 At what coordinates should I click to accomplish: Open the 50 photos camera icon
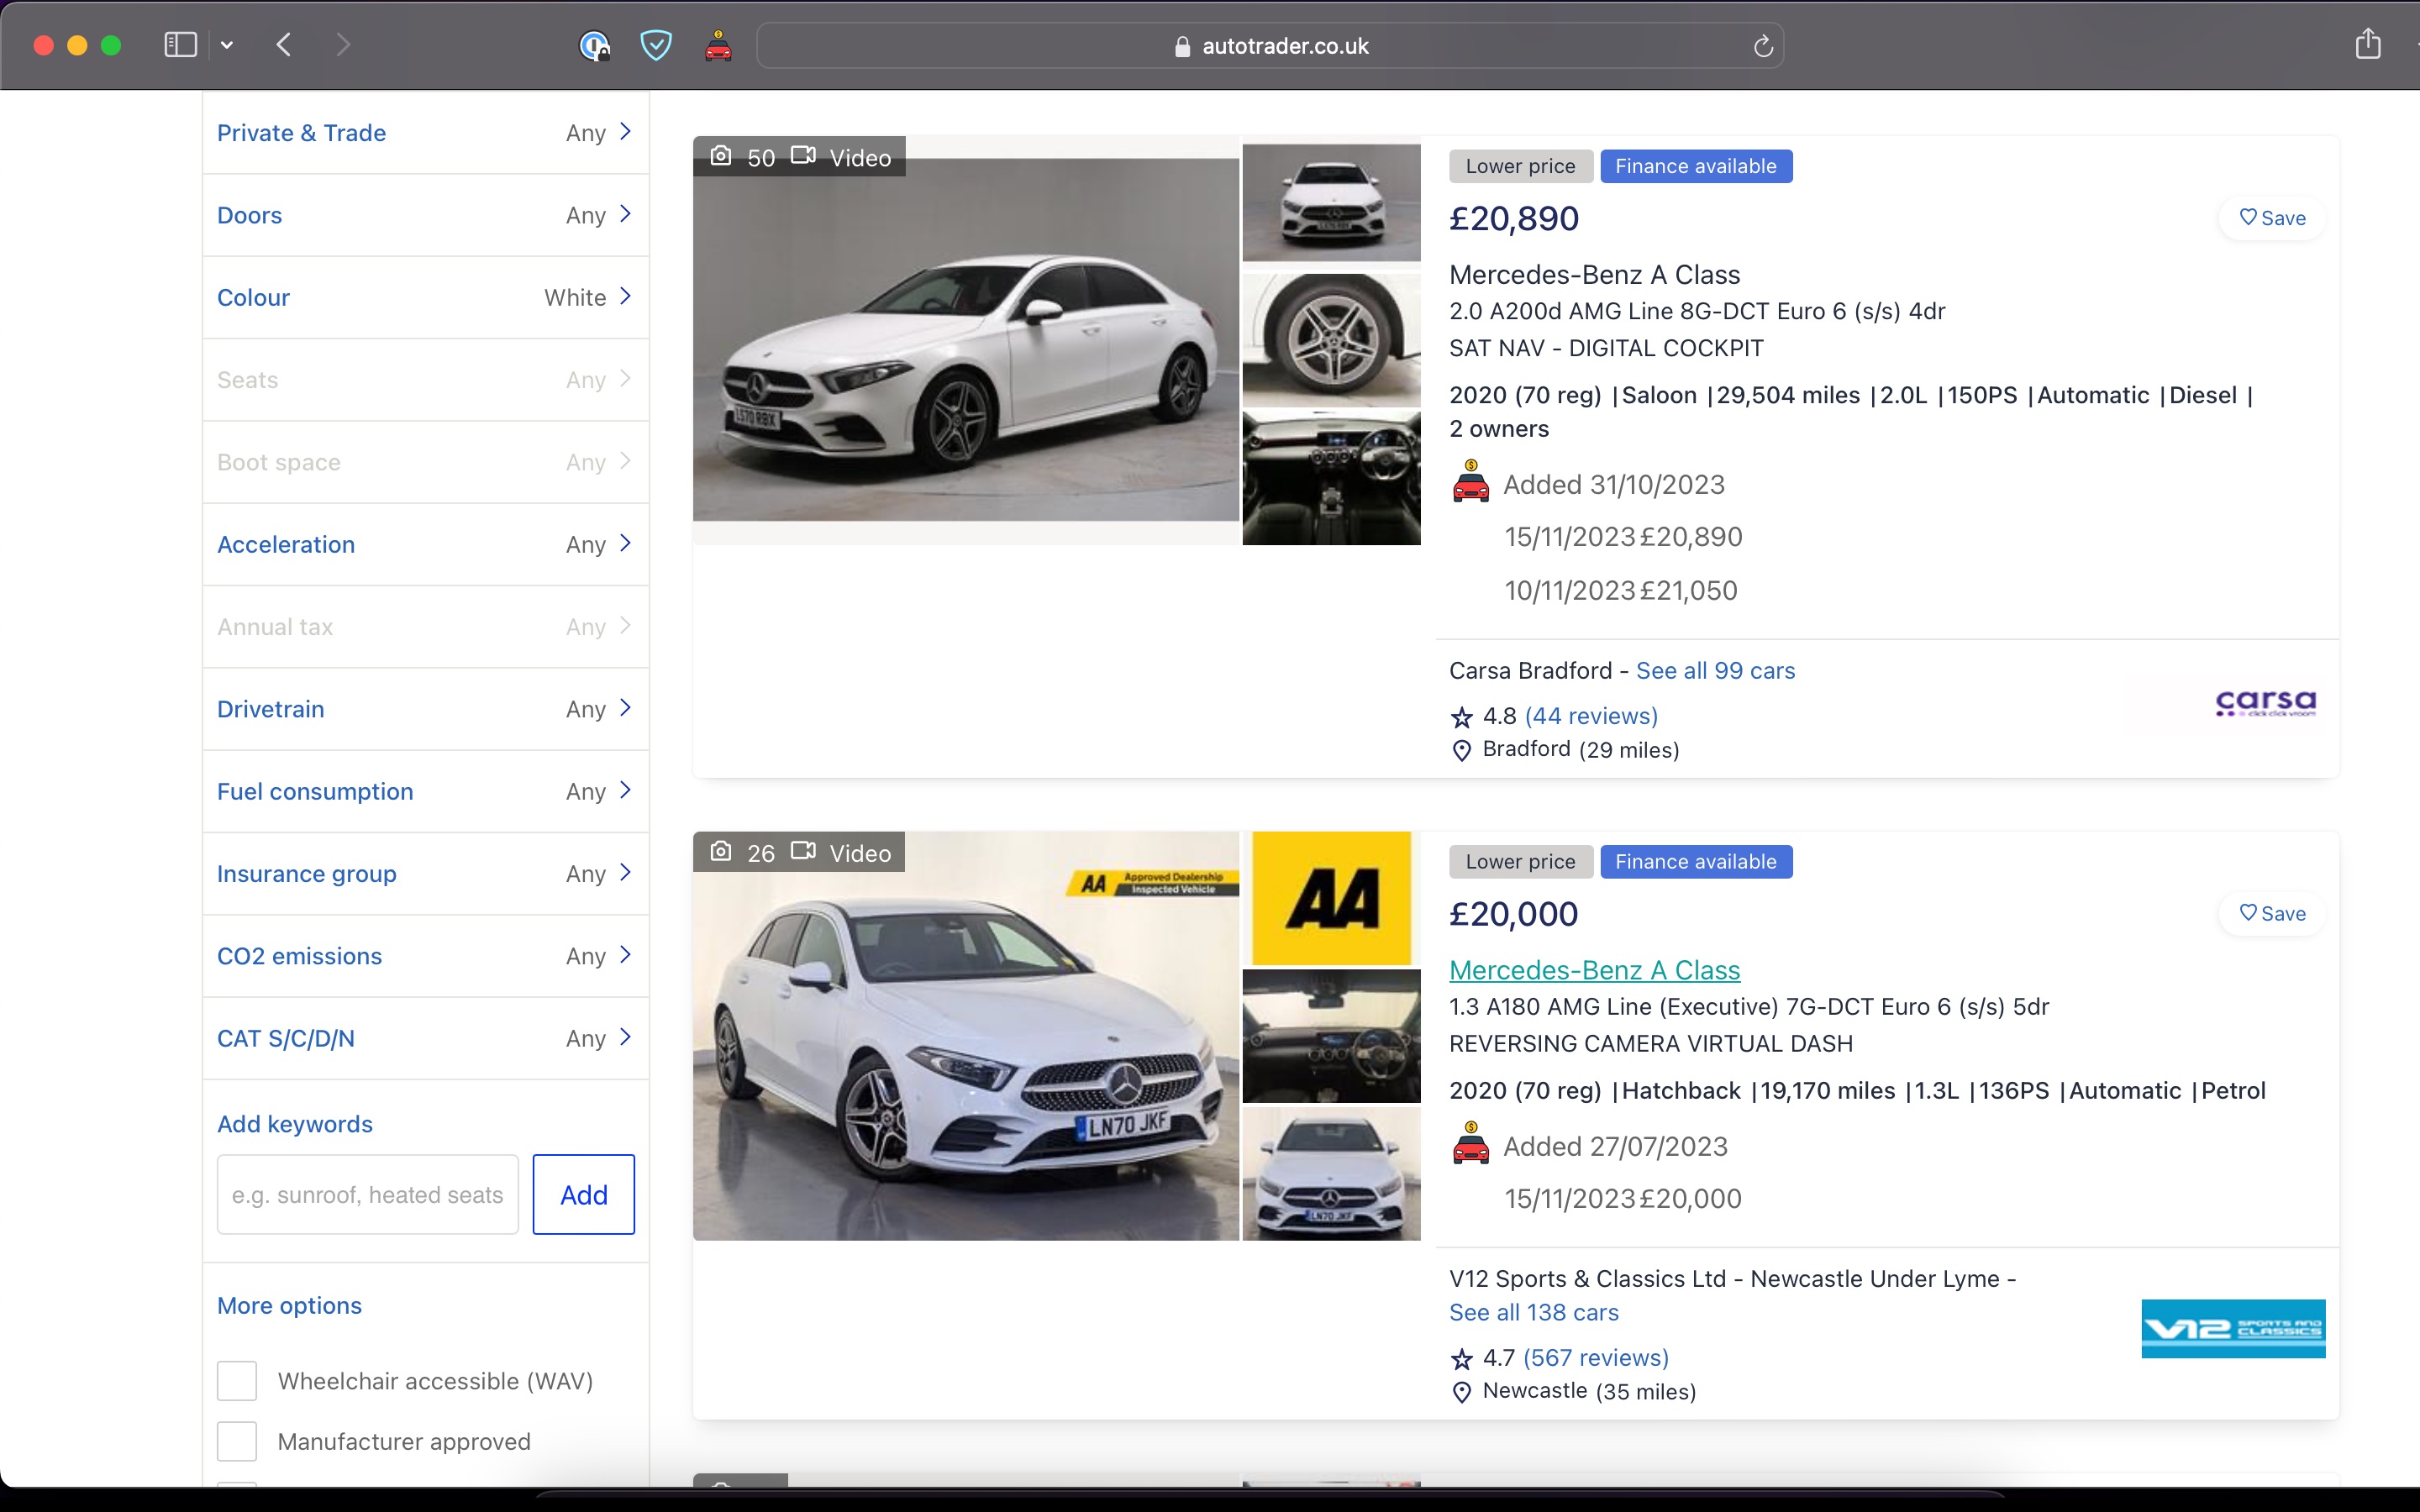click(x=721, y=156)
